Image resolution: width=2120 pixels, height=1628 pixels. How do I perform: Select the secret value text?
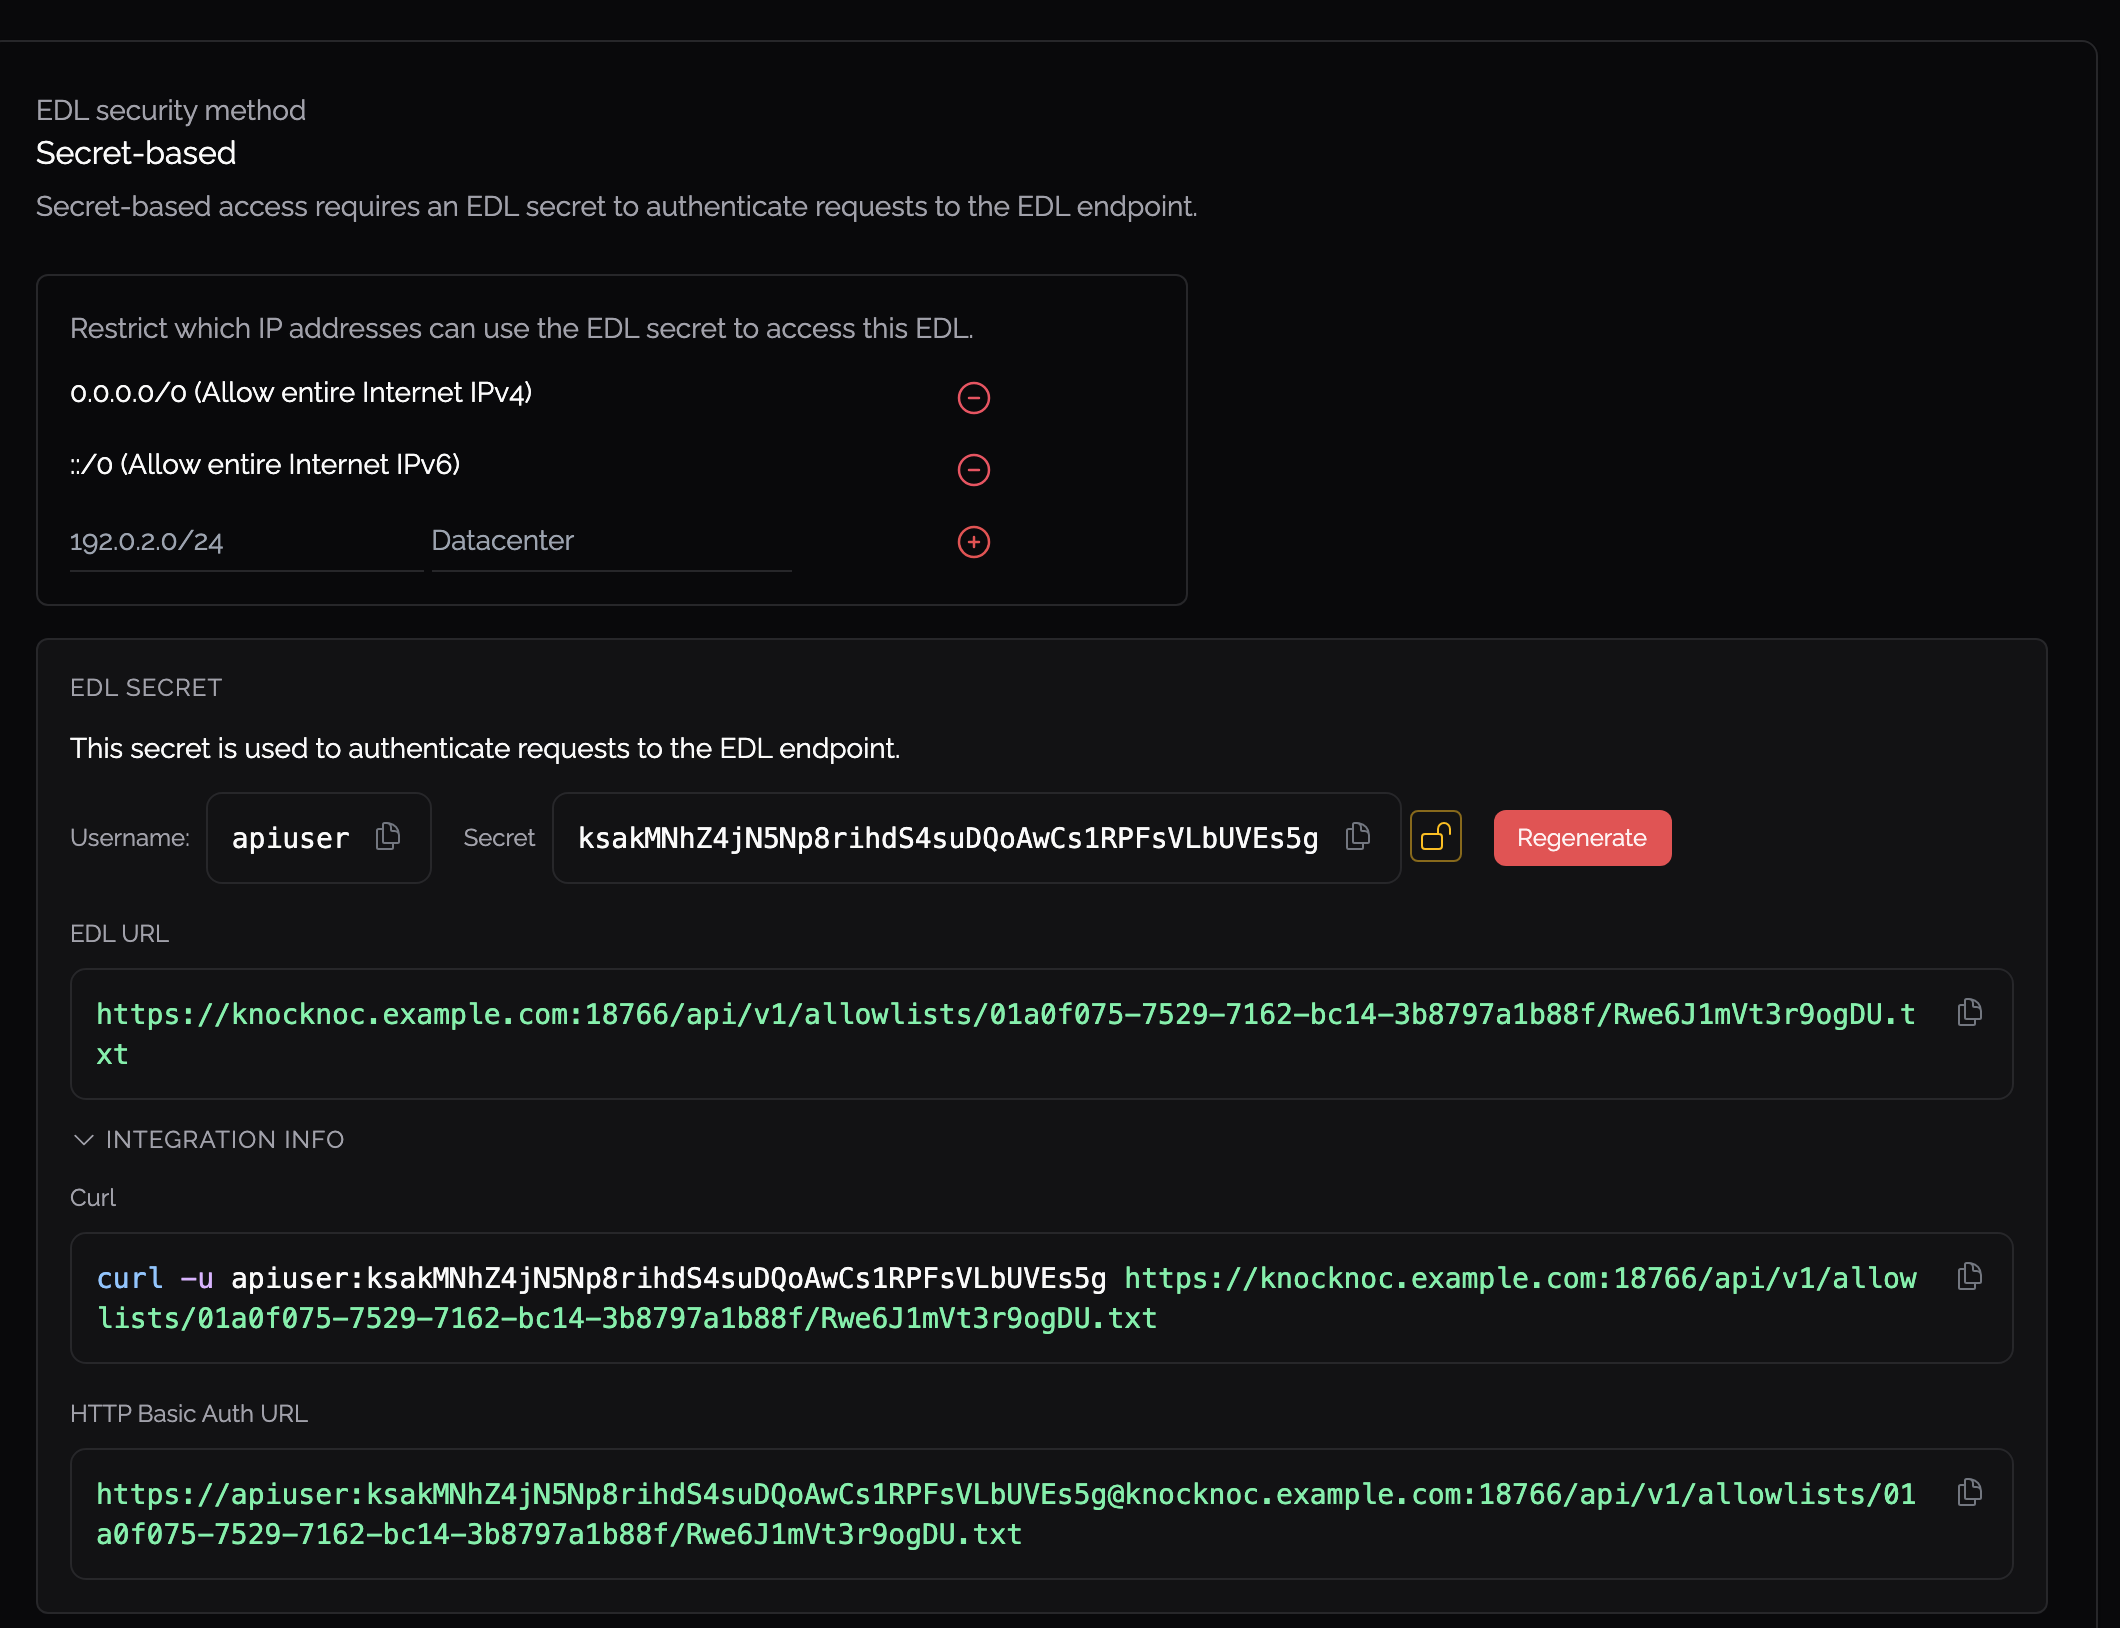coord(948,838)
